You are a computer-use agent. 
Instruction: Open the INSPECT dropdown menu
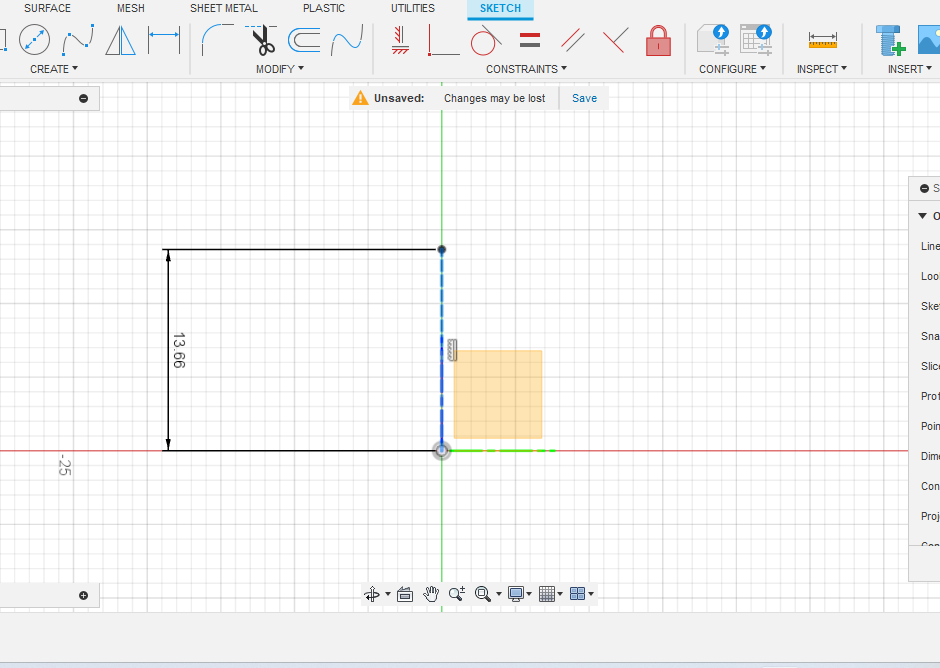point(822,69)
